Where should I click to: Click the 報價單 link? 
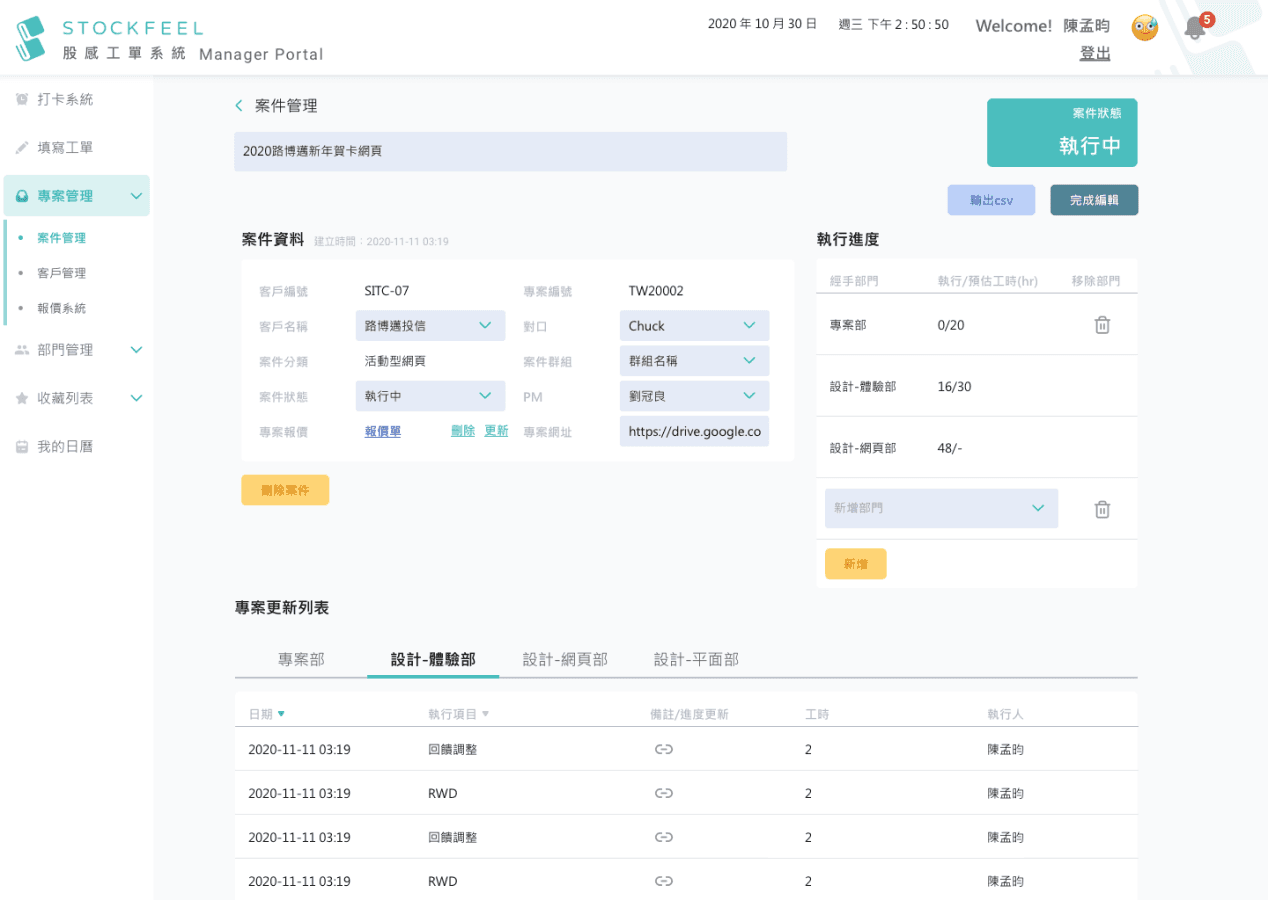coord(382,431)
